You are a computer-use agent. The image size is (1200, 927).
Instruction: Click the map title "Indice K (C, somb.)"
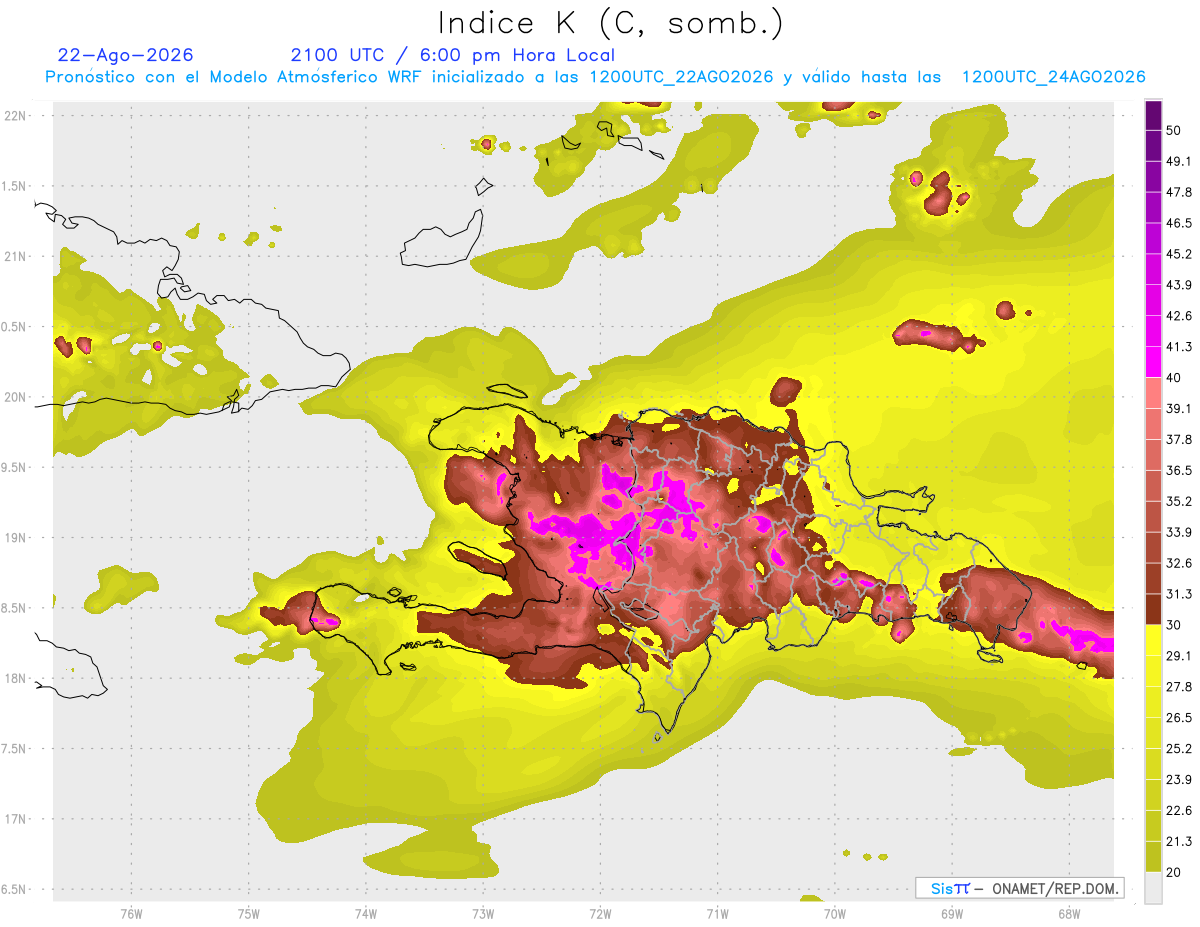click(x=610, y=23)
